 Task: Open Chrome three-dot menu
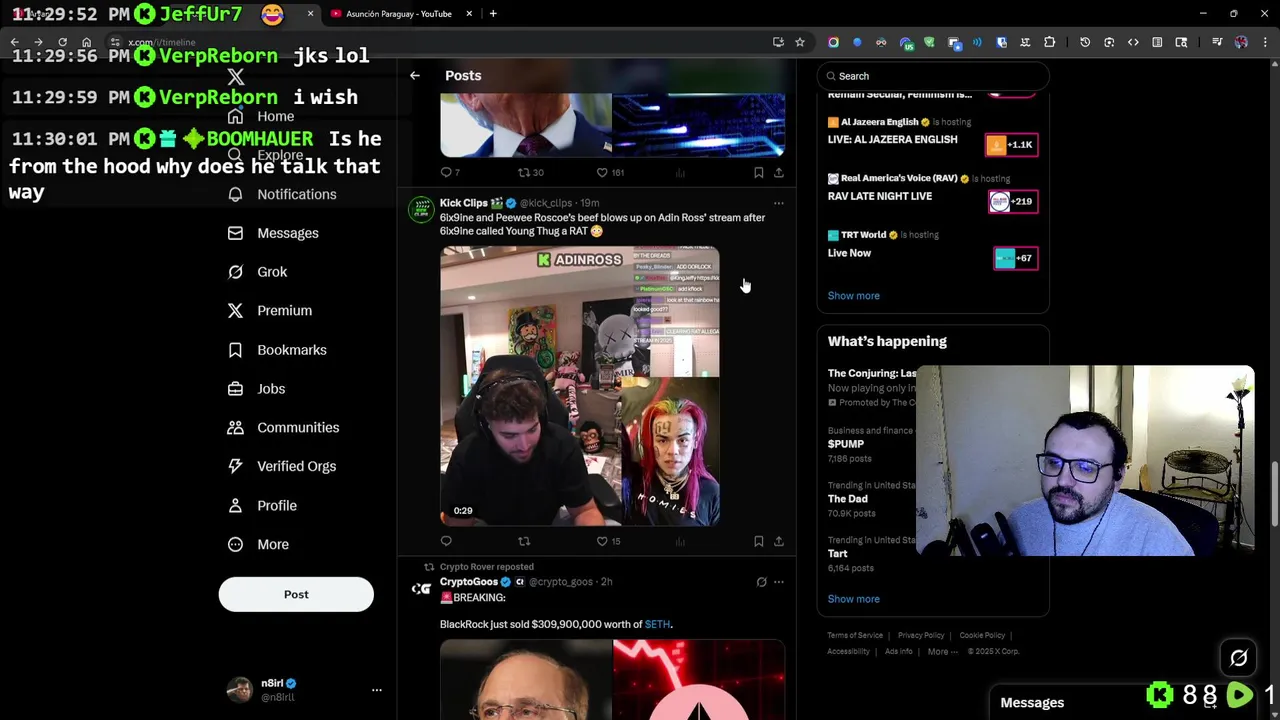1266,42
